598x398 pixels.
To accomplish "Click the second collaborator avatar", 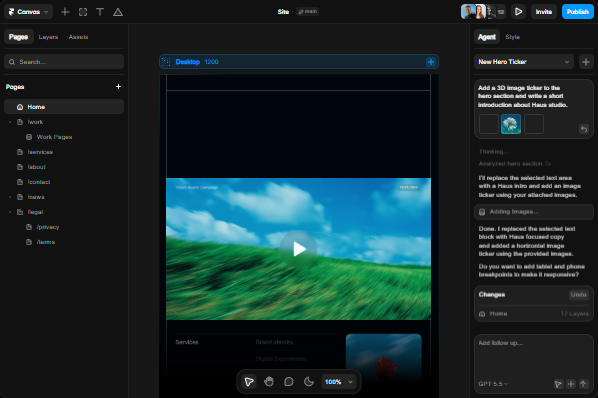I will [x=480, y=12].
